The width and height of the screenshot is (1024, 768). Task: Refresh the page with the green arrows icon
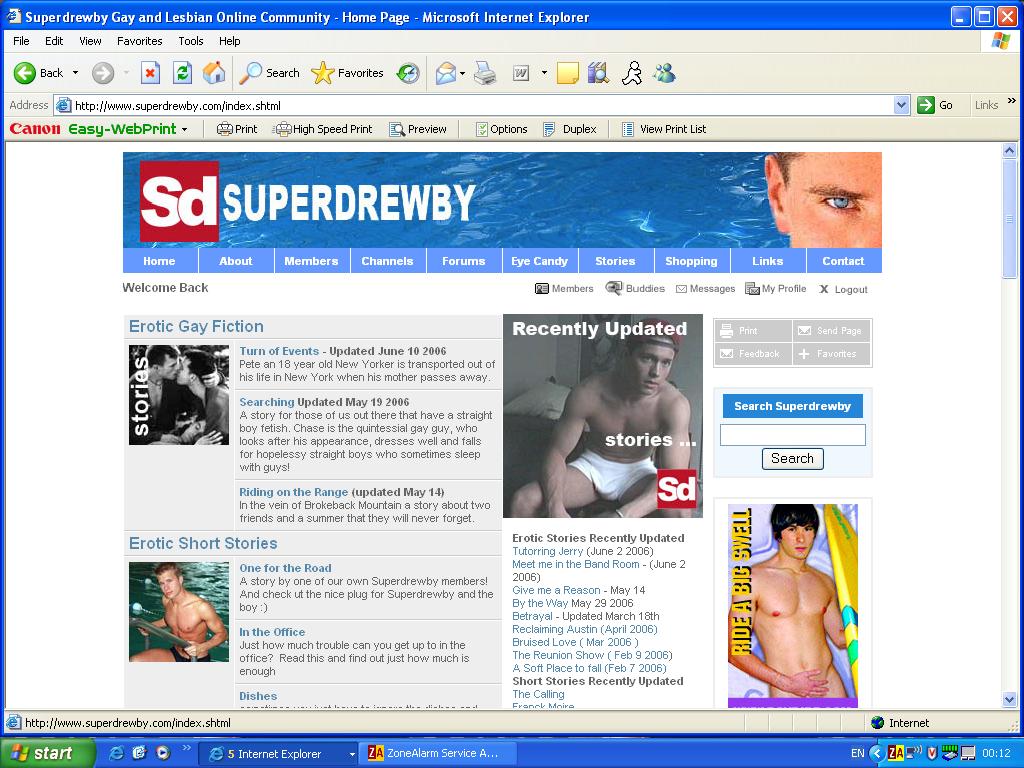click(x=182, y=73)
